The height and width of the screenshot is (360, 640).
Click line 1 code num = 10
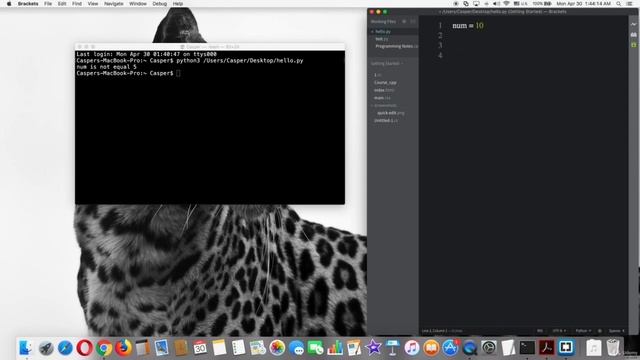(x=468, y=25)
